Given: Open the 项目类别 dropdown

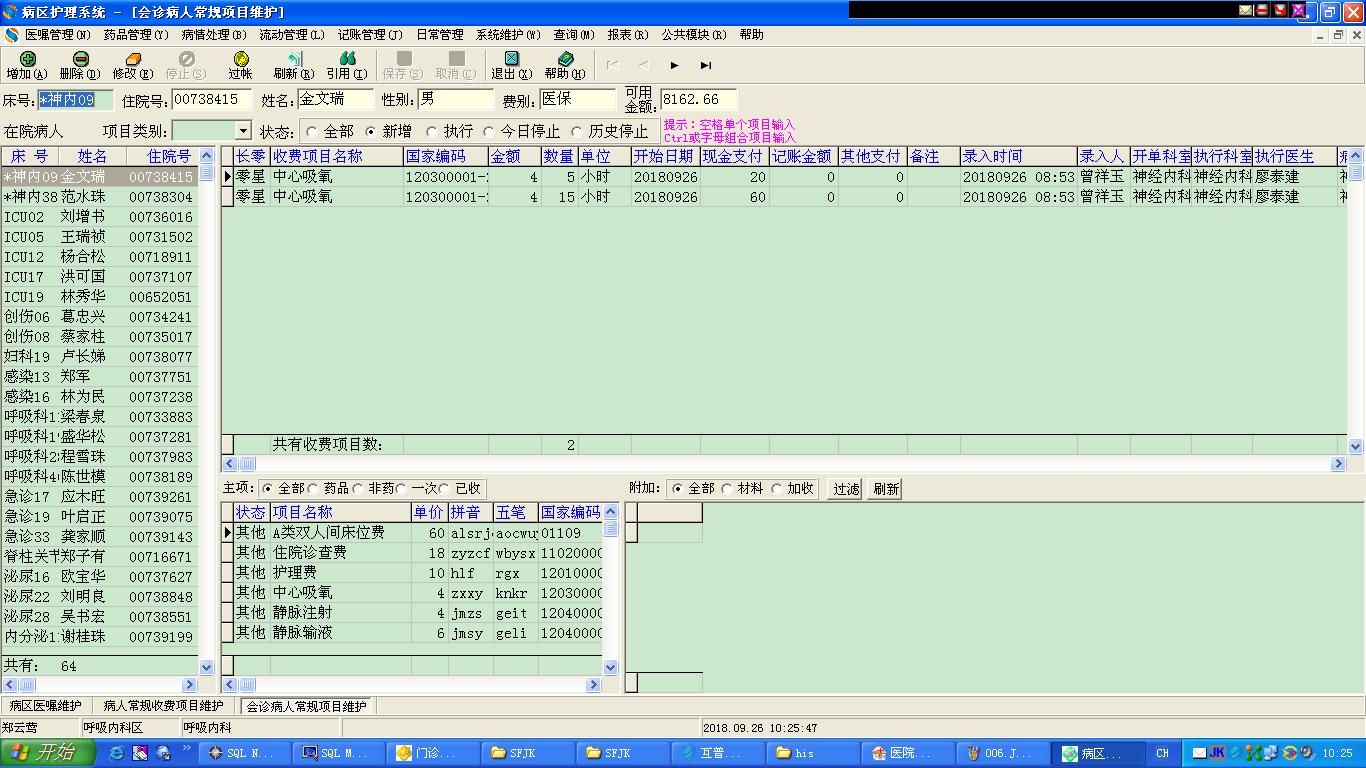Looking at the screenshot, I should coord(243,131).
